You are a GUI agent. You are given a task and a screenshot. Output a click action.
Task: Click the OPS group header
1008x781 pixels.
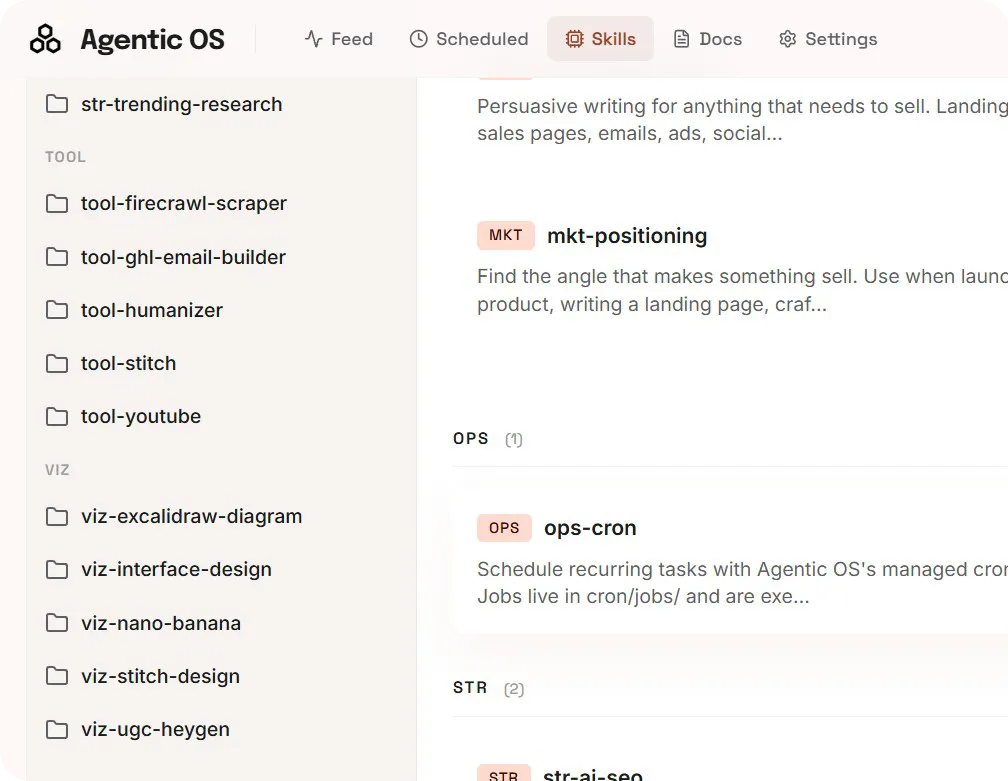pyautogui.click(x=471, y=438)
